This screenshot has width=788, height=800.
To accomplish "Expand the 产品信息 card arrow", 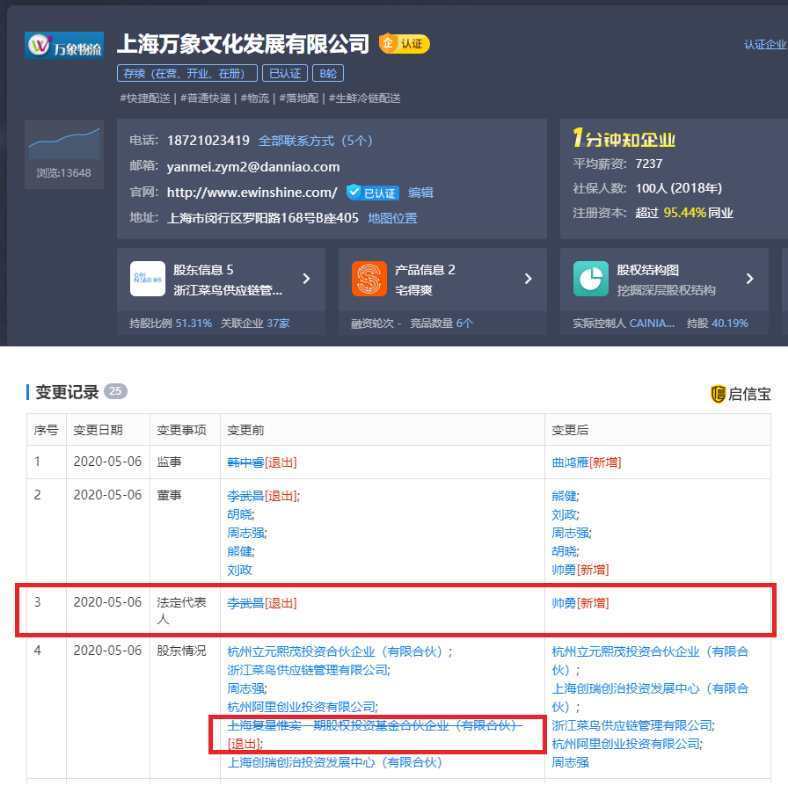I will tap(528, 279).
